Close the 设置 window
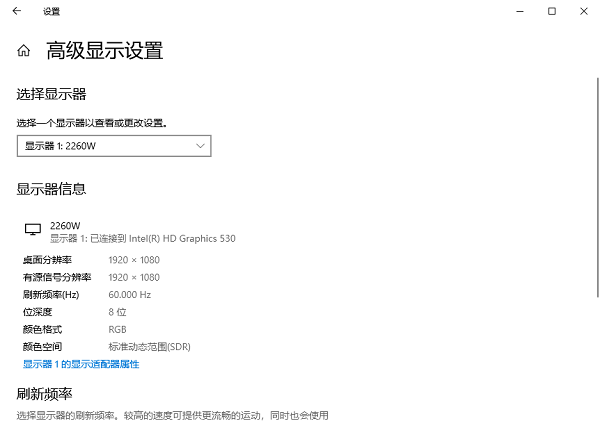Image resolution: width=600 pixels, height=421 pixels. coord(584,11)
